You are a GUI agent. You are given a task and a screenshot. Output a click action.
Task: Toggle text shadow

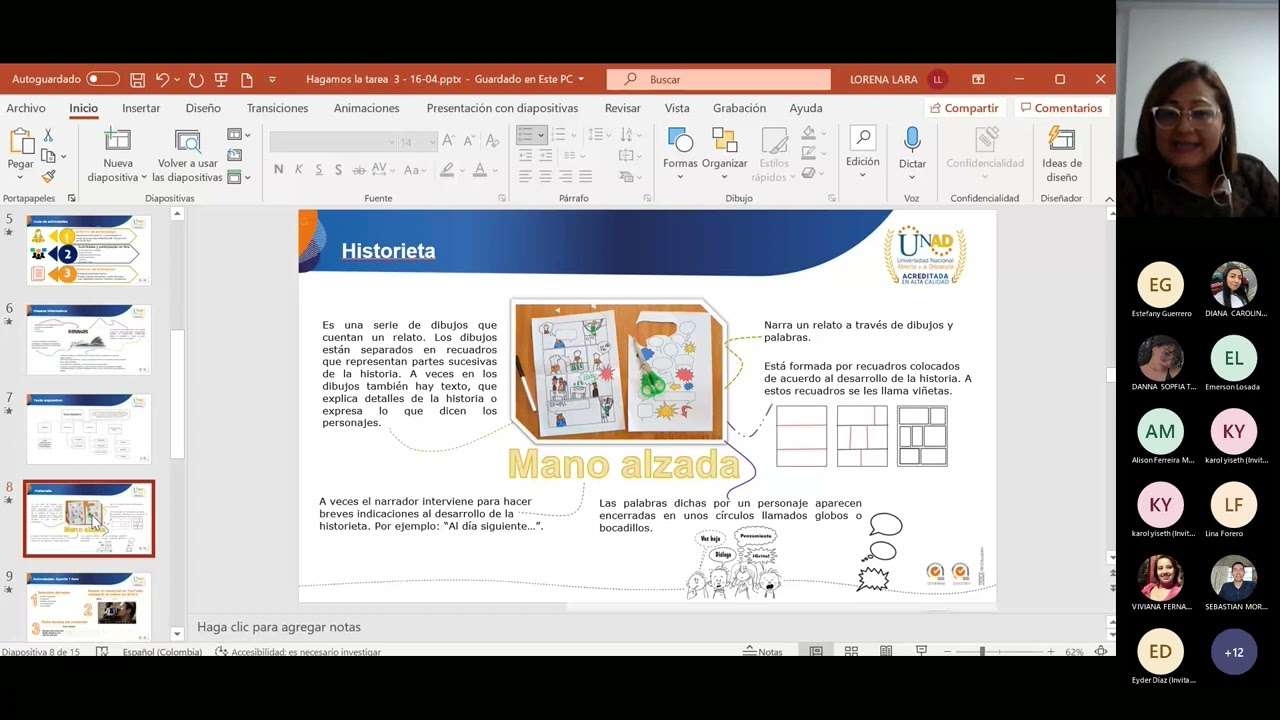[x=338, y=170]
